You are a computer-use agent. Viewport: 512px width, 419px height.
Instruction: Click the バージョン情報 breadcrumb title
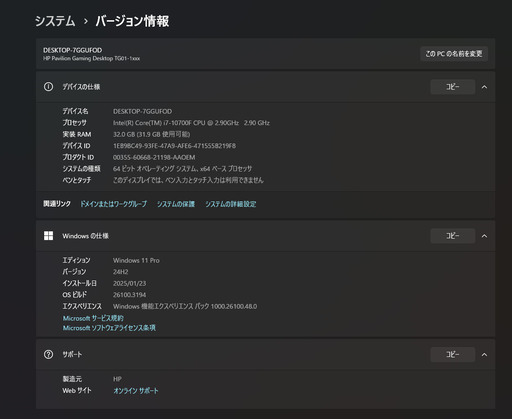(132, 21)
